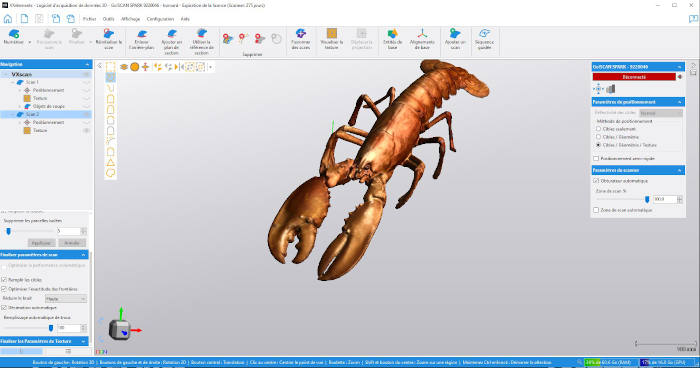The width and height of the screenshot is (700, 368).
Task: Click Ajouter un scan icon
Action: click(455, 34)
